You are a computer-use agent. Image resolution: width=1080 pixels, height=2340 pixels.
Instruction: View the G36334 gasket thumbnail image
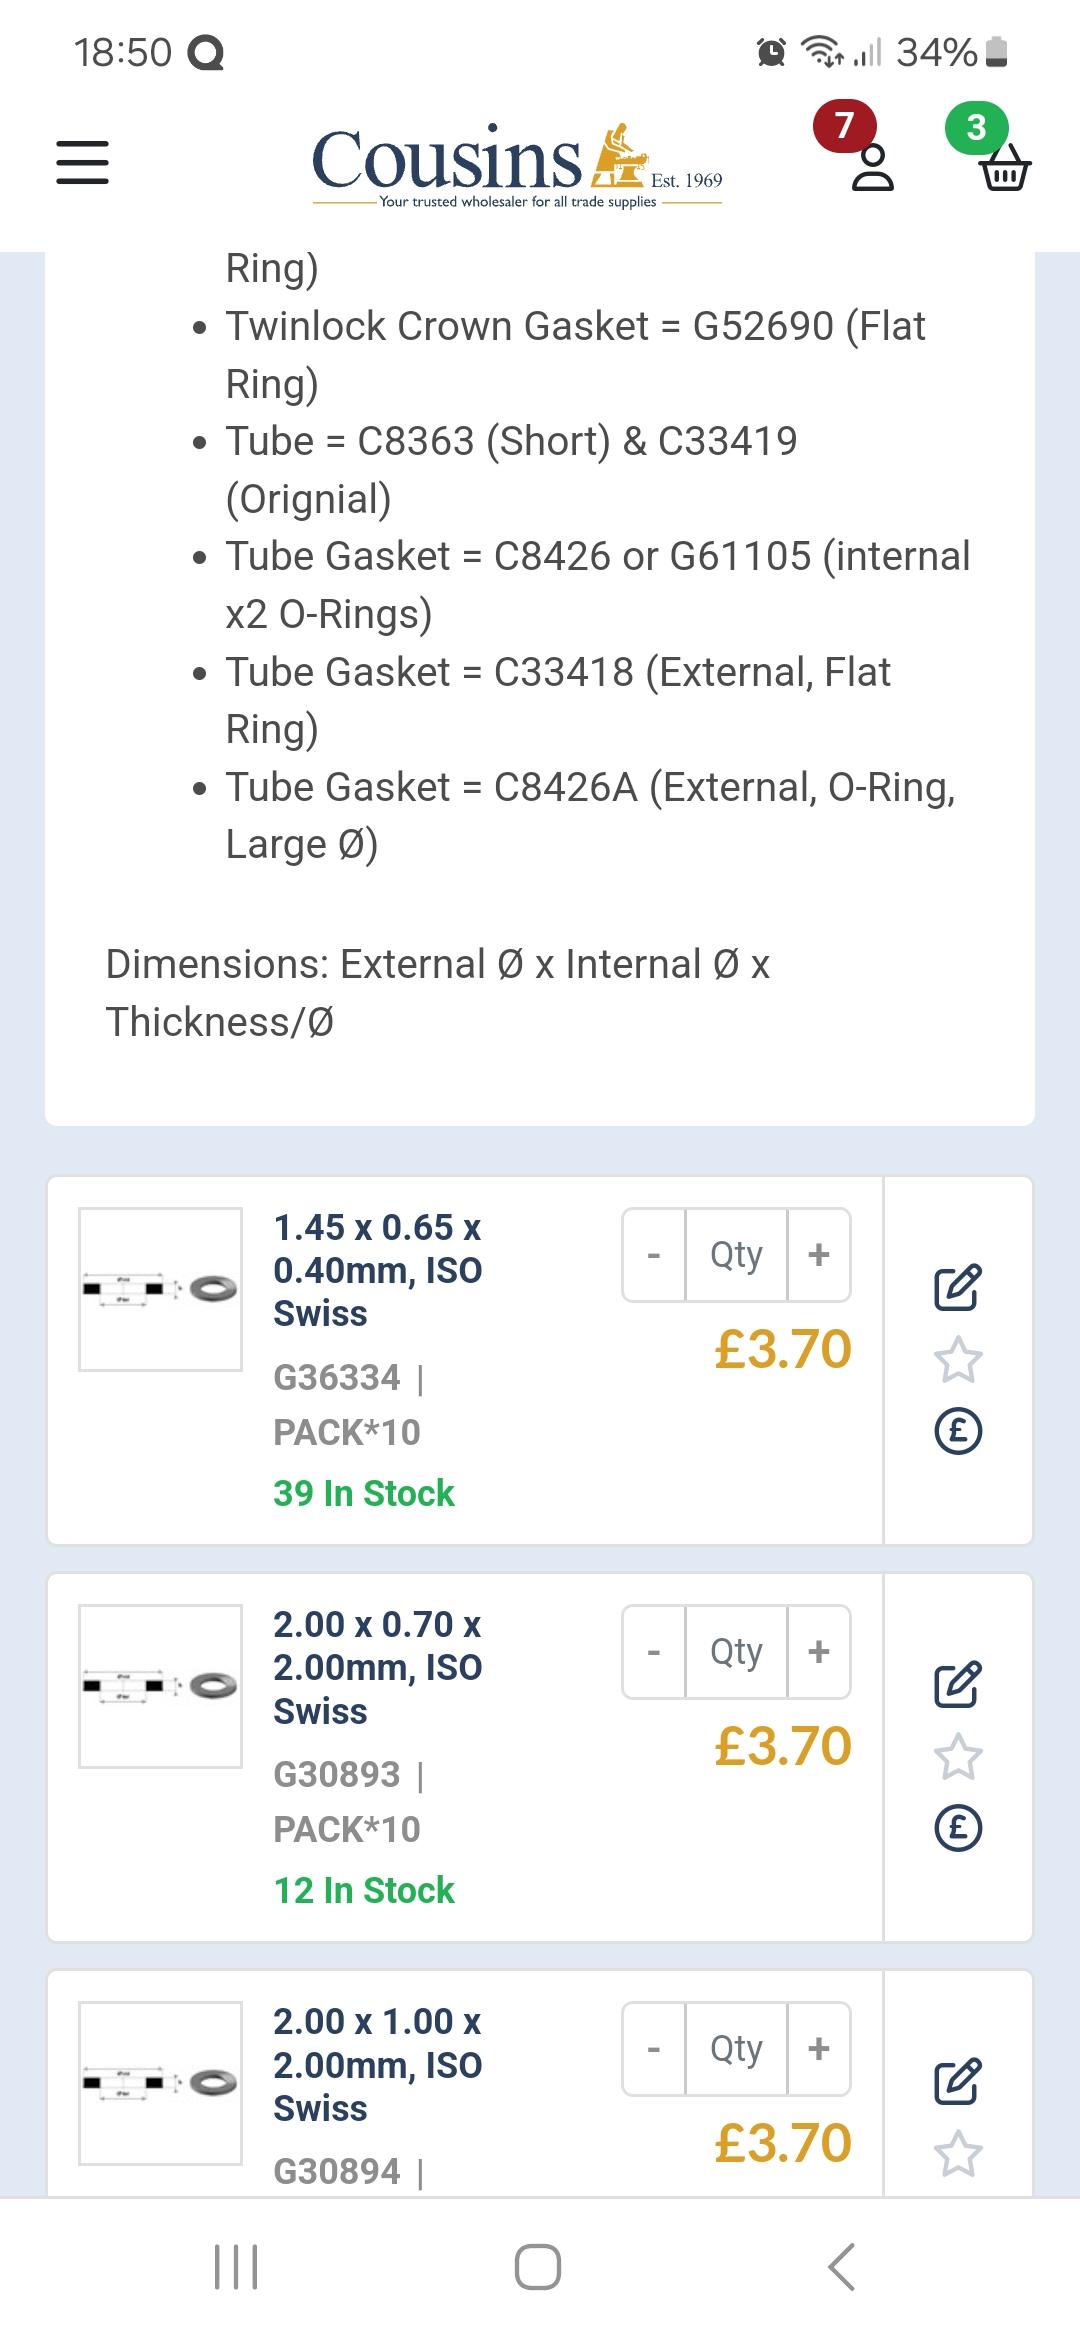(160, 1289)
